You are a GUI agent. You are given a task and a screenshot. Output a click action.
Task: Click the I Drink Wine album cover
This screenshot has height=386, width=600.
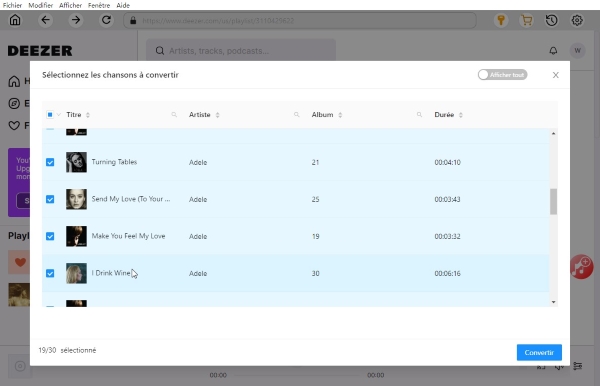click(x=76, y=273)
